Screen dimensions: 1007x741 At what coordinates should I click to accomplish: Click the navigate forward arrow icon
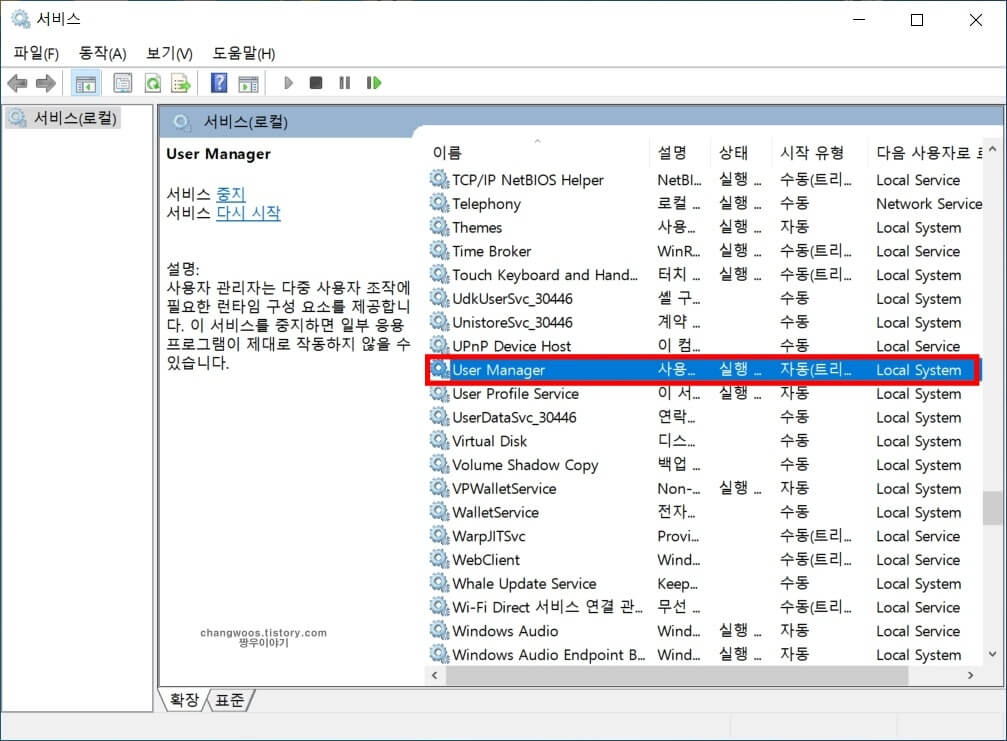(45, 83)
